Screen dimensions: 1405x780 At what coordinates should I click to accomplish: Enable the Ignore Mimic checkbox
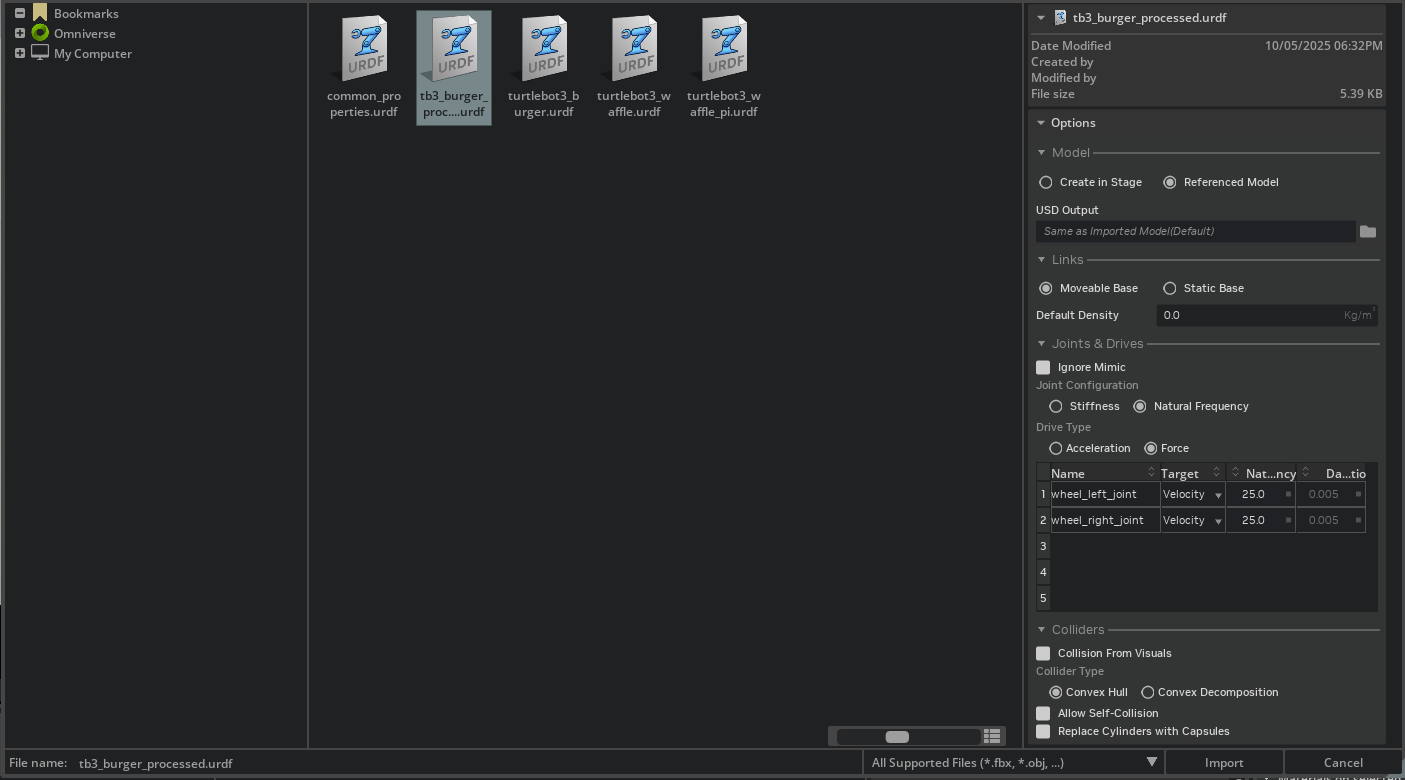(1043, 367)
